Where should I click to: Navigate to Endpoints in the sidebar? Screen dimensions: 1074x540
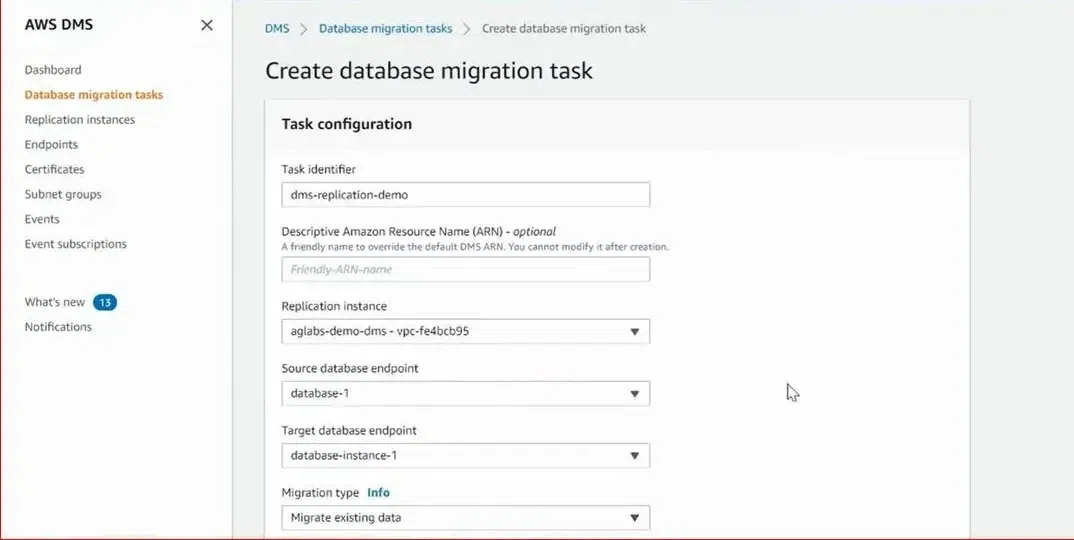51,145
